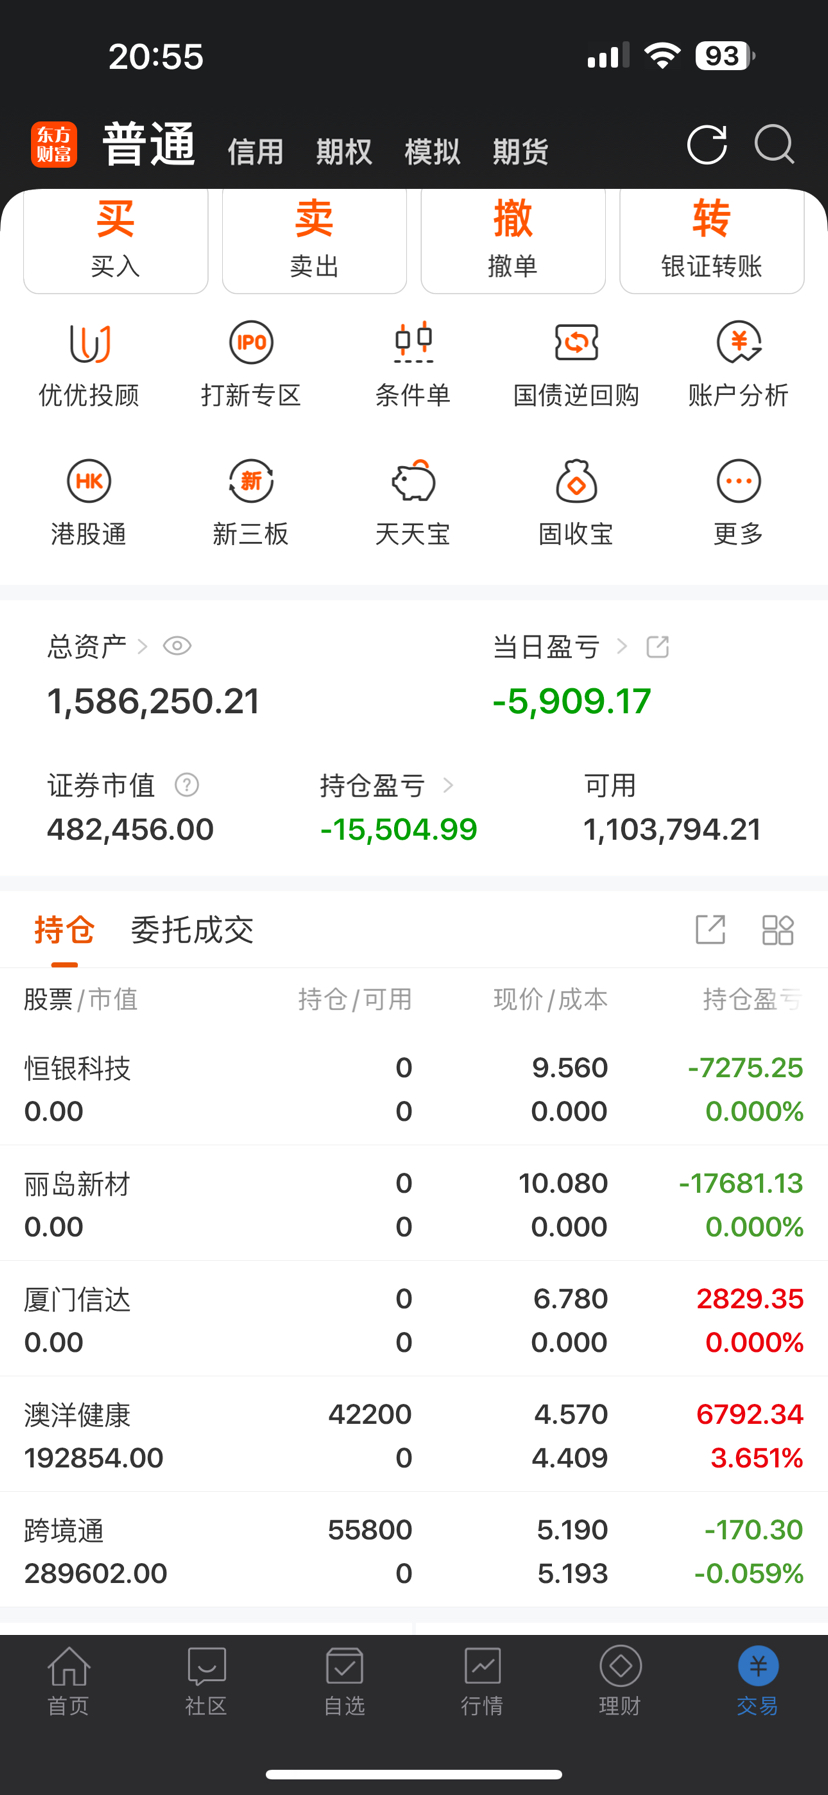Open 天天宝 piggy bank icon
Image resolution: width=828 pixels, height=1795 pixels.
click(413, 481)
